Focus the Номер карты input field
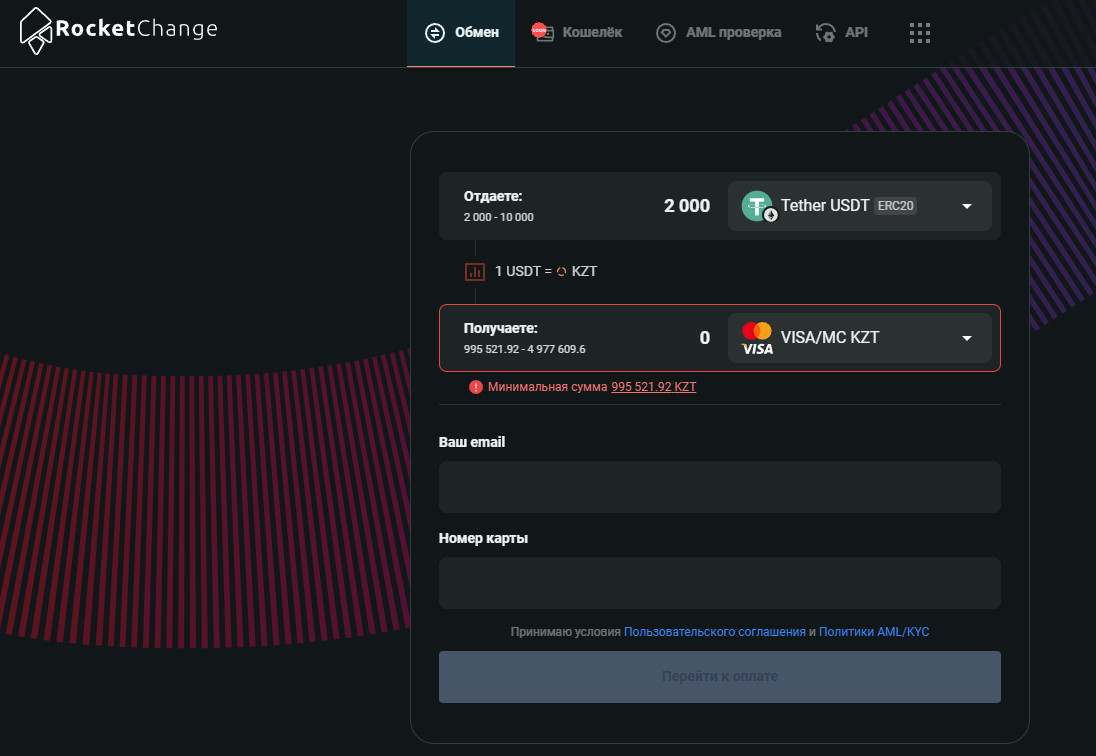 tap(720, 583)
